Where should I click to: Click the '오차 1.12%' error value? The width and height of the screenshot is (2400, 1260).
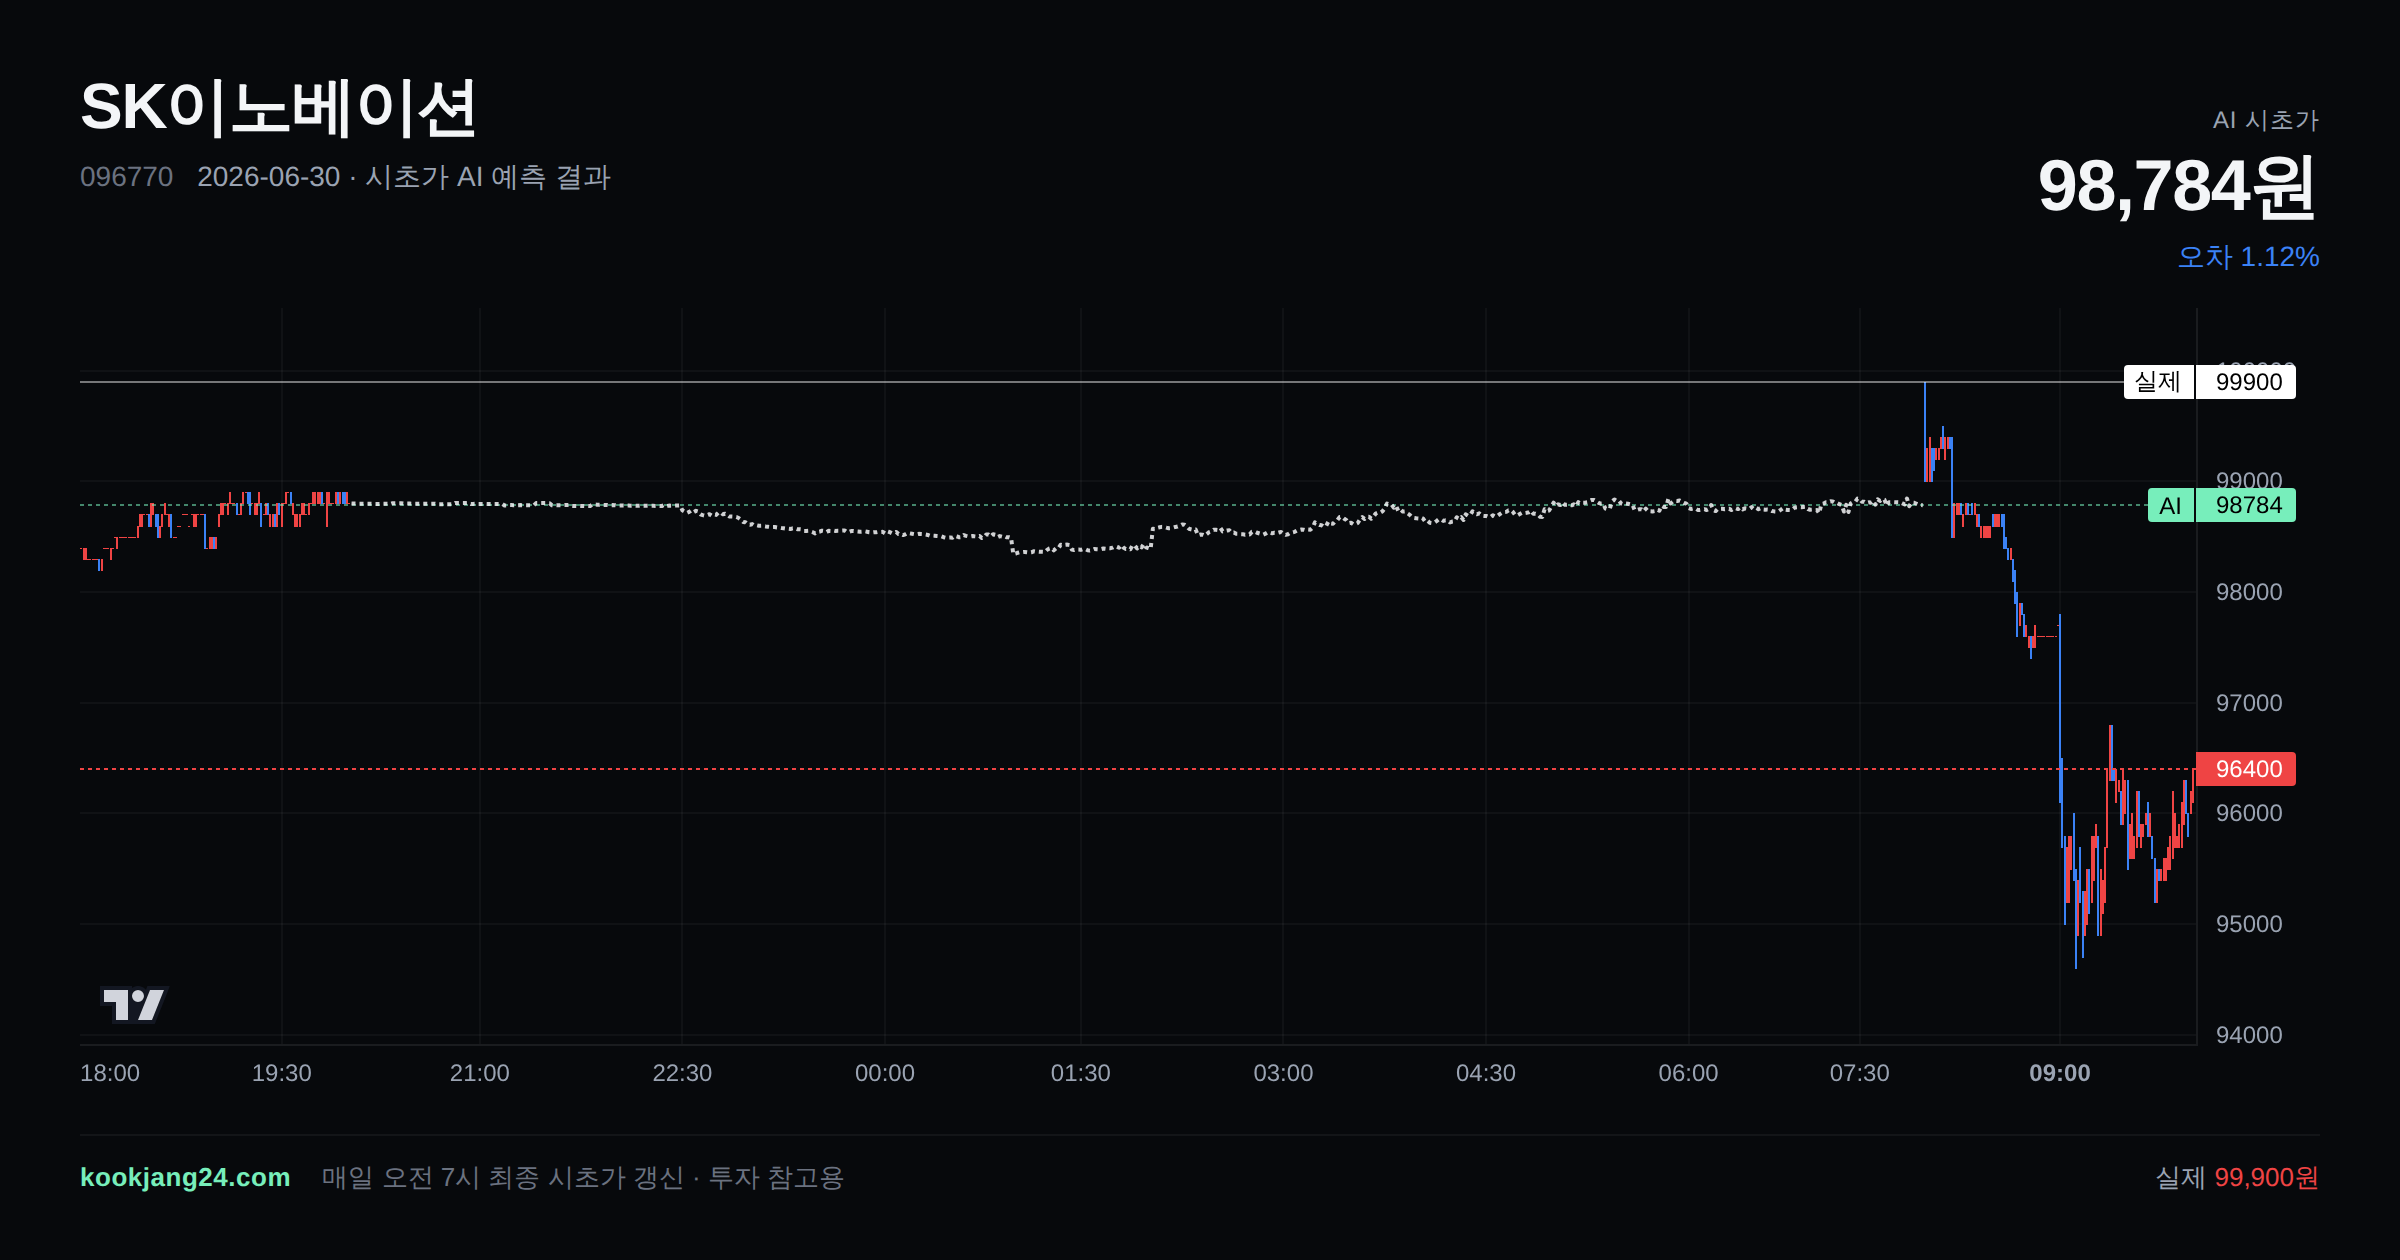(x=2248, y=257)
